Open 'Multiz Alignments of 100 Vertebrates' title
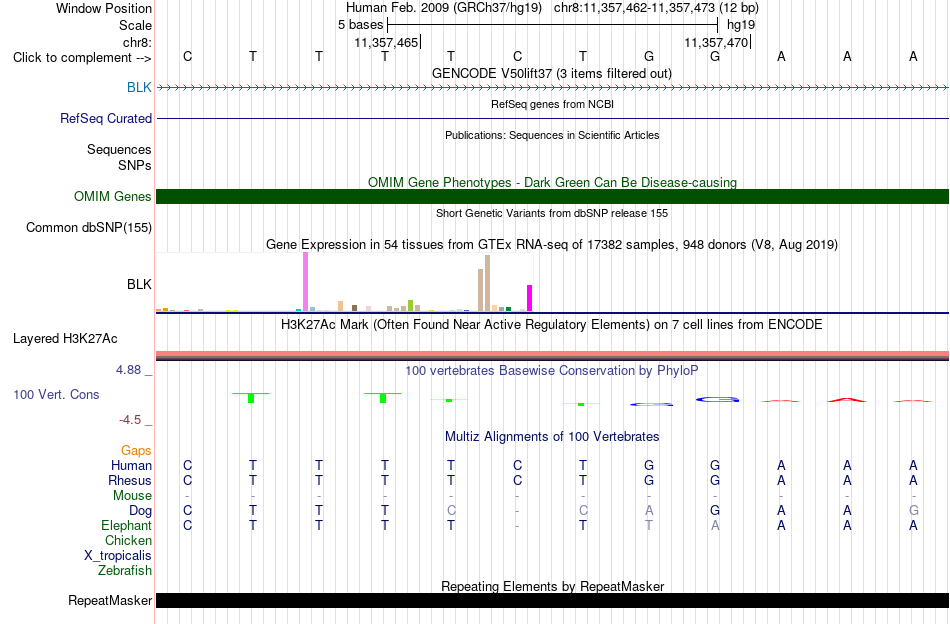 (x=552, y=437)
